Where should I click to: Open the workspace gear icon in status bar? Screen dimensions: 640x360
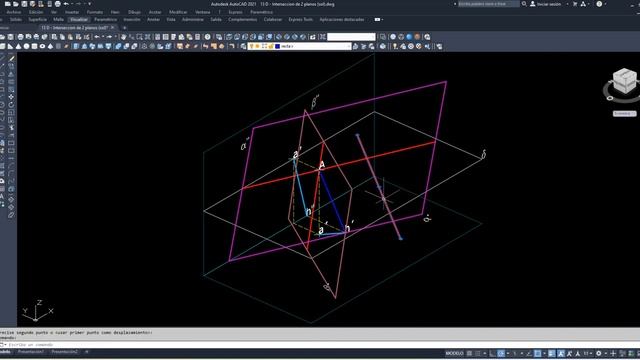click(x=599, y=353)
